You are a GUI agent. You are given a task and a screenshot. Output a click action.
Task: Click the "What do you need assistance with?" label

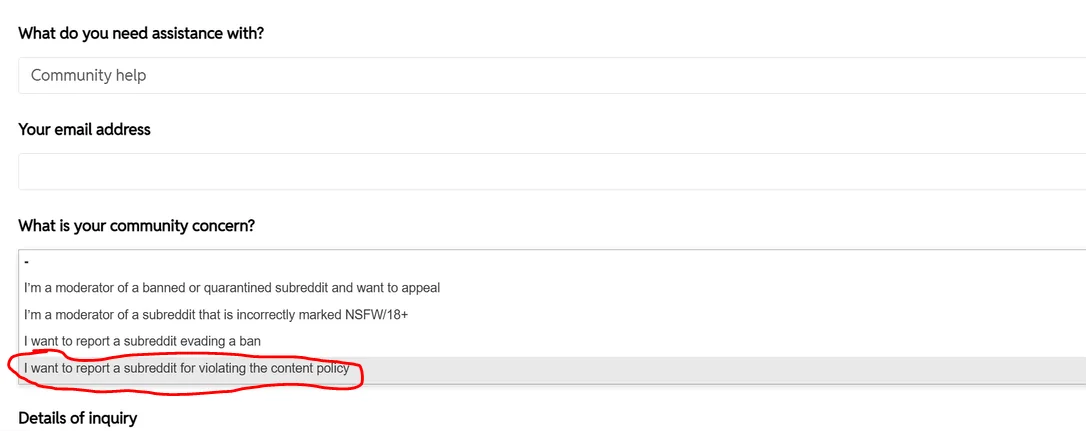tap(140, 33)
